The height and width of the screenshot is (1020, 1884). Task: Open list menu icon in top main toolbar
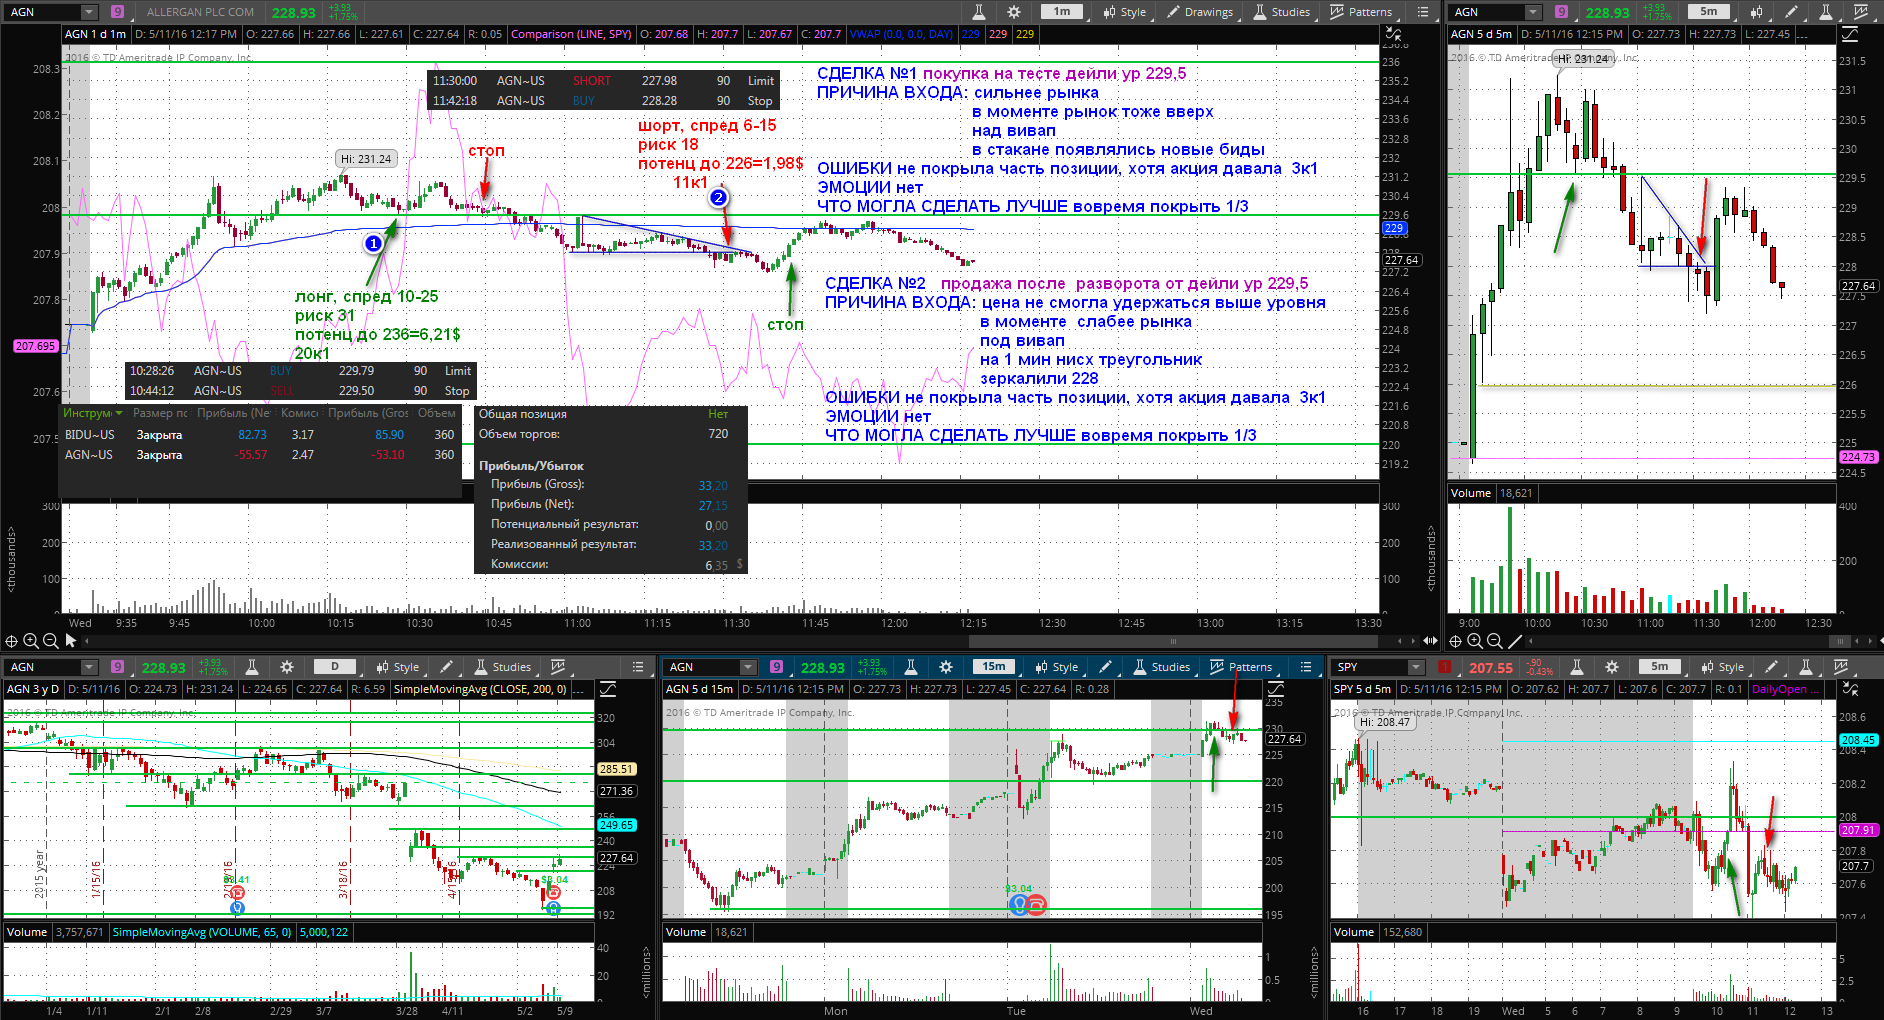(1423, 12)
